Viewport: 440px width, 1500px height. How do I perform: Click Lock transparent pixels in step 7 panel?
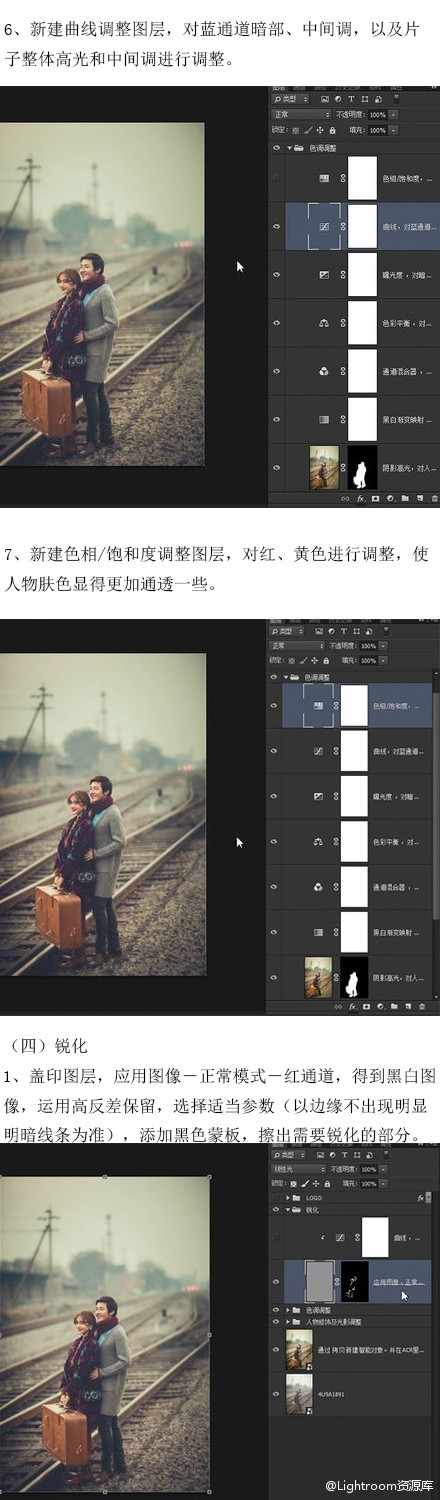(x=292, y=660)
